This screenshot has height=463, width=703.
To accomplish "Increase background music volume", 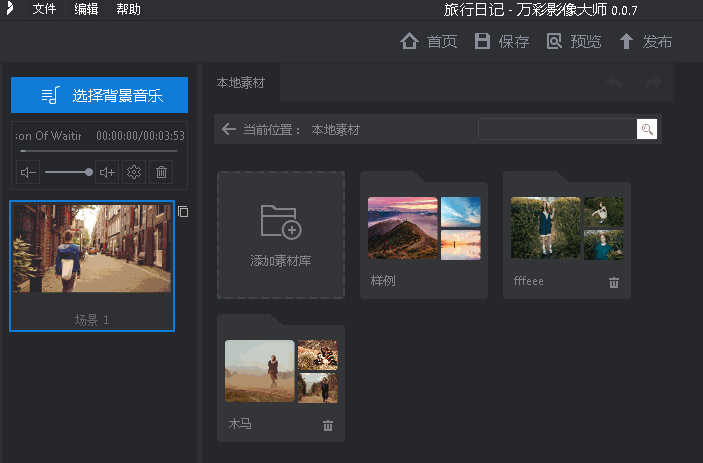I will (107, 172).
